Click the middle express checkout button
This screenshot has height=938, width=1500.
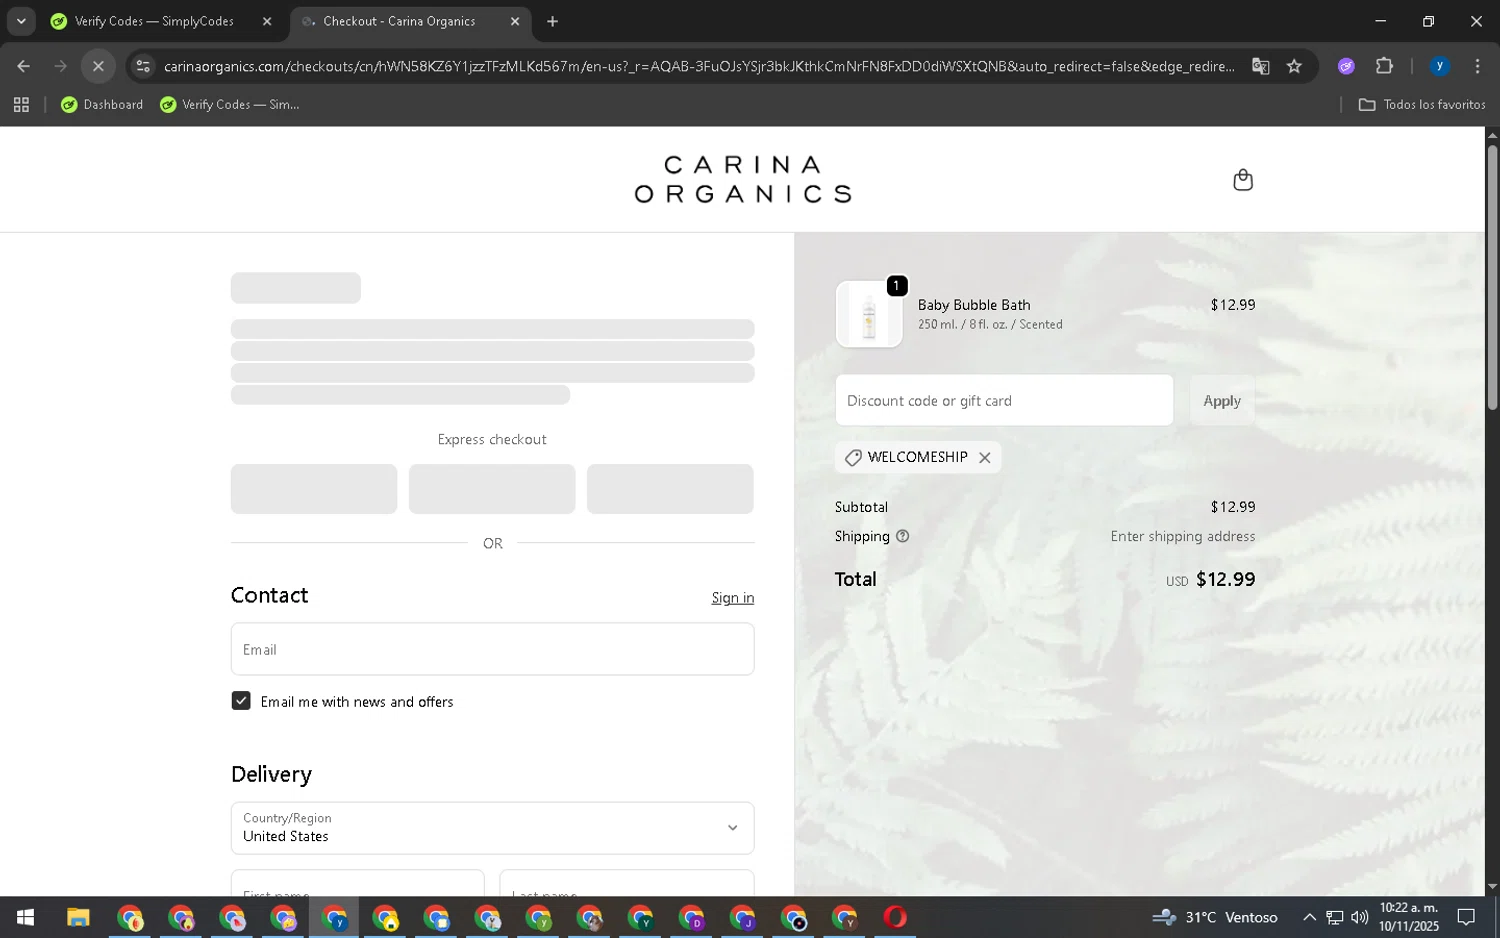(x=492, y=489)
